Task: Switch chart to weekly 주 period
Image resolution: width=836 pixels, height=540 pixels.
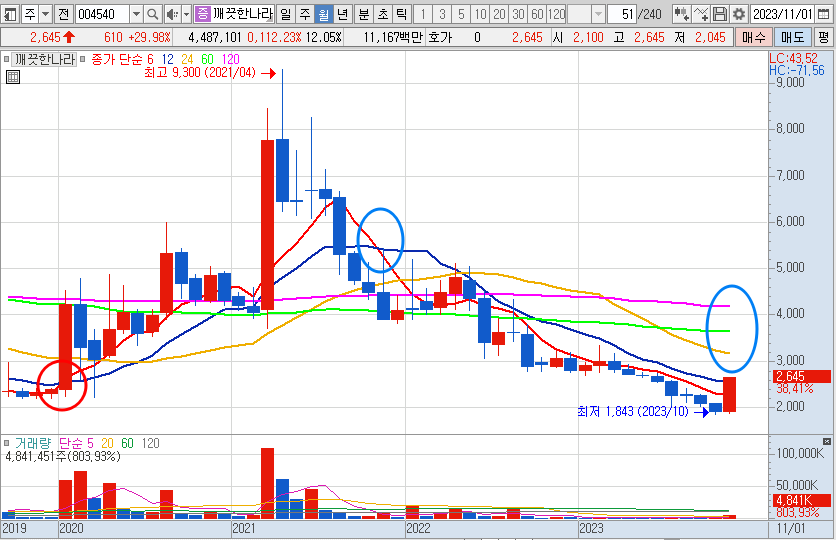Action: coord(305,14)
